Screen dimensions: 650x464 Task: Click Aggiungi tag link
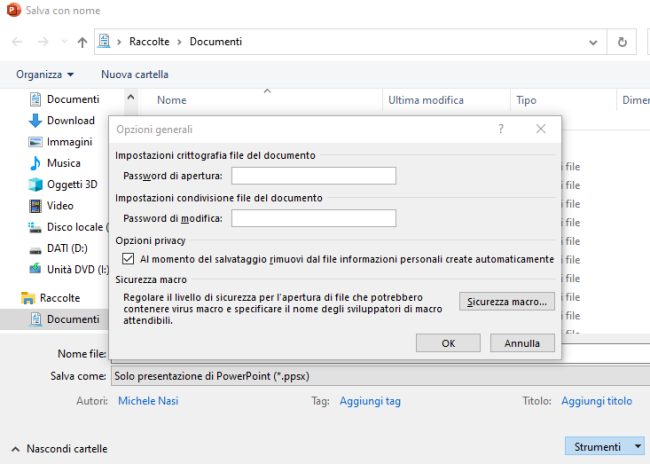coord(370,401)
